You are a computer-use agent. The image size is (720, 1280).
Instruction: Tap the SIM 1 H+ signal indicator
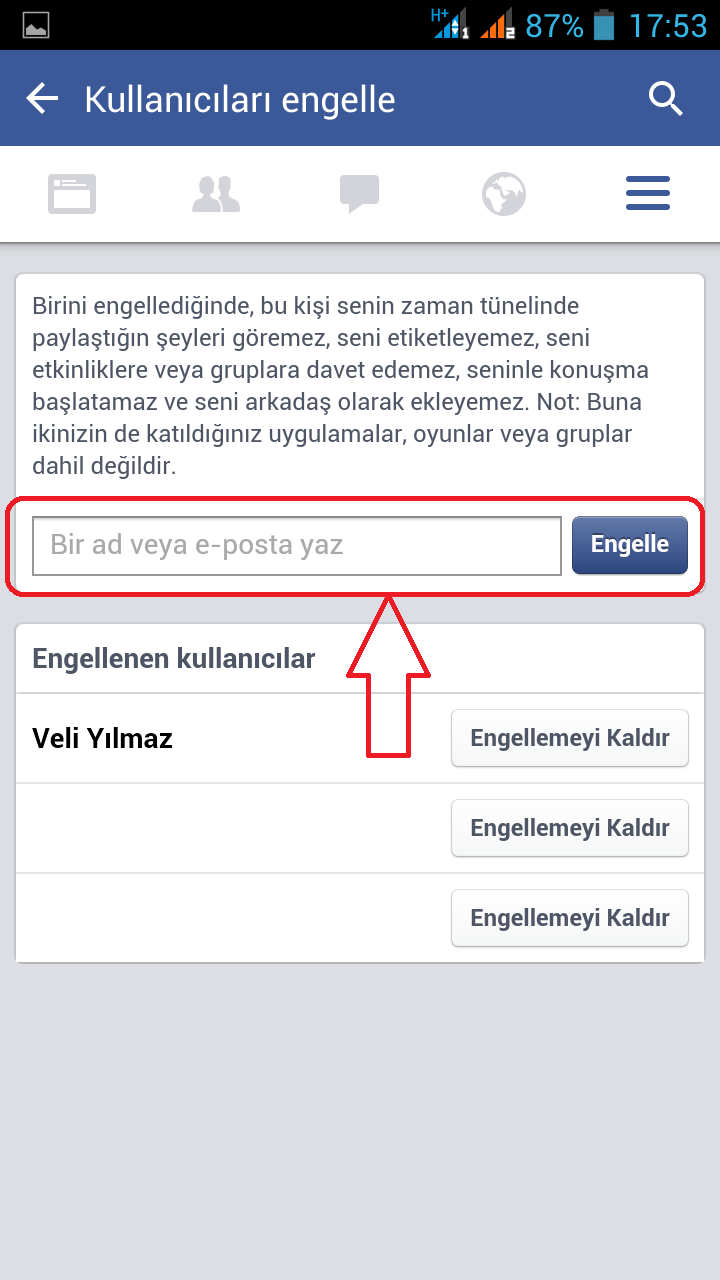(x=450, y=23)
